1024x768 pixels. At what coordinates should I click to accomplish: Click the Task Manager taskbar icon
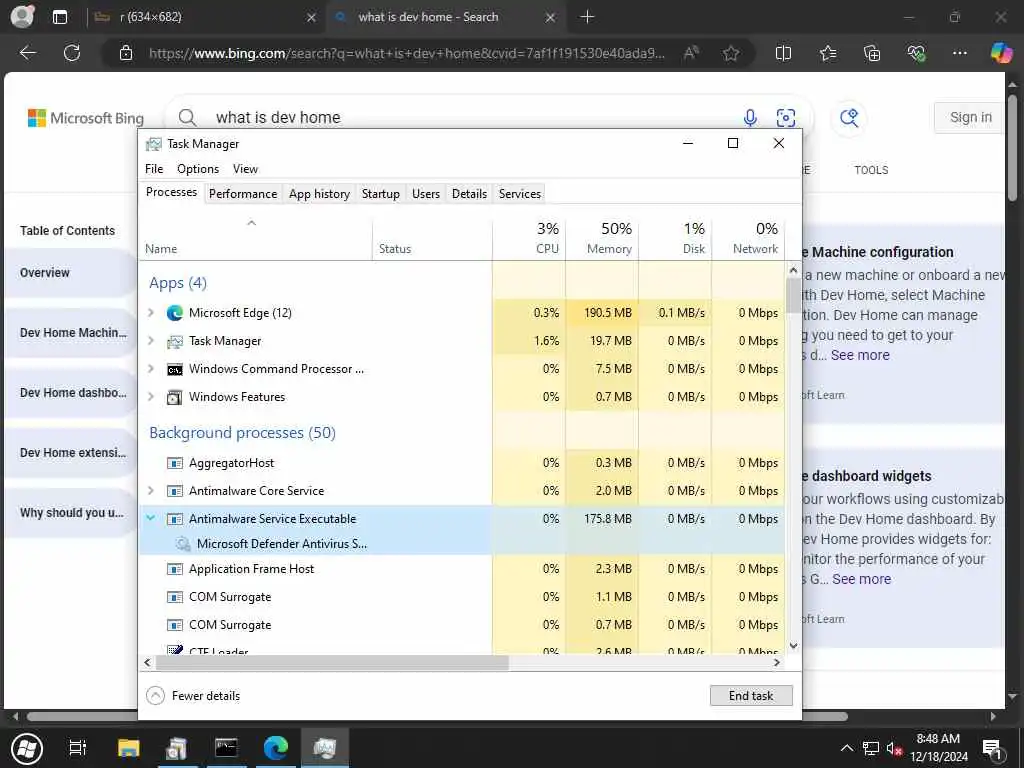325,748
